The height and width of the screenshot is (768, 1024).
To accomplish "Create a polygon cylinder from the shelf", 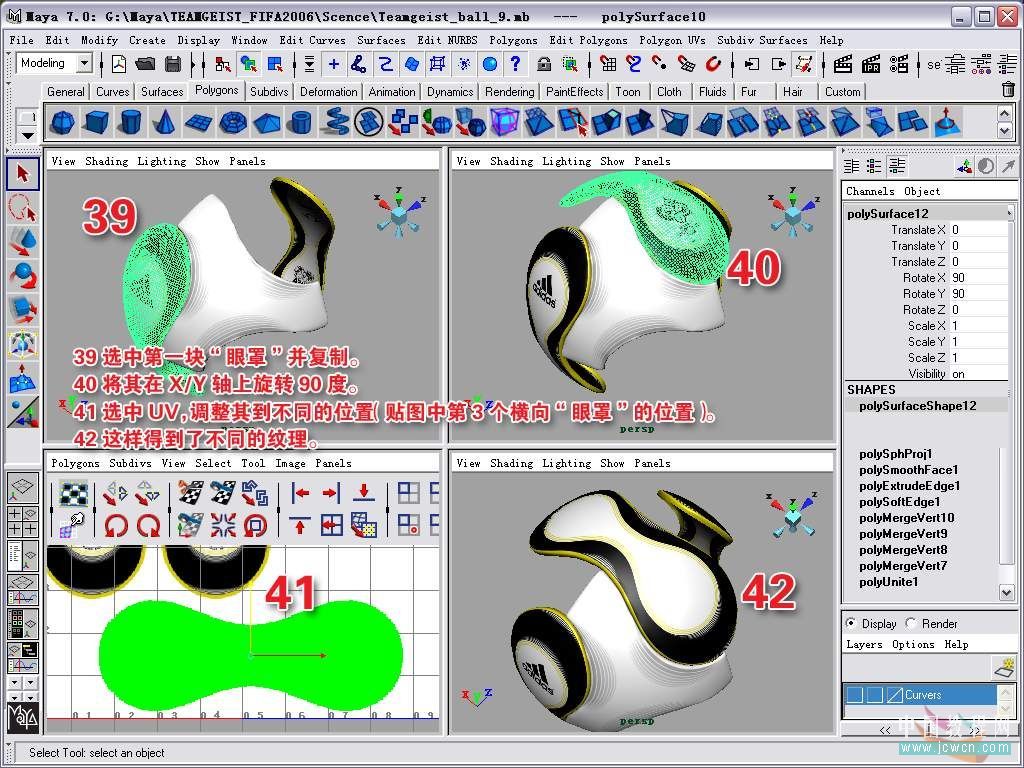I will point(131,122).
